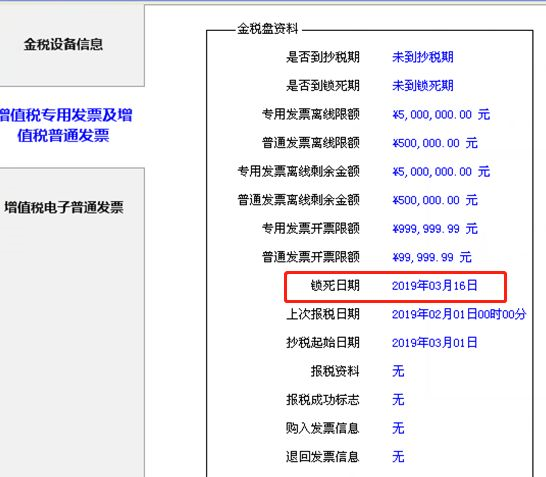Select the 2019年03月16日 lock date value
This screenshot has height=477, width=546.
pos(435,286)
